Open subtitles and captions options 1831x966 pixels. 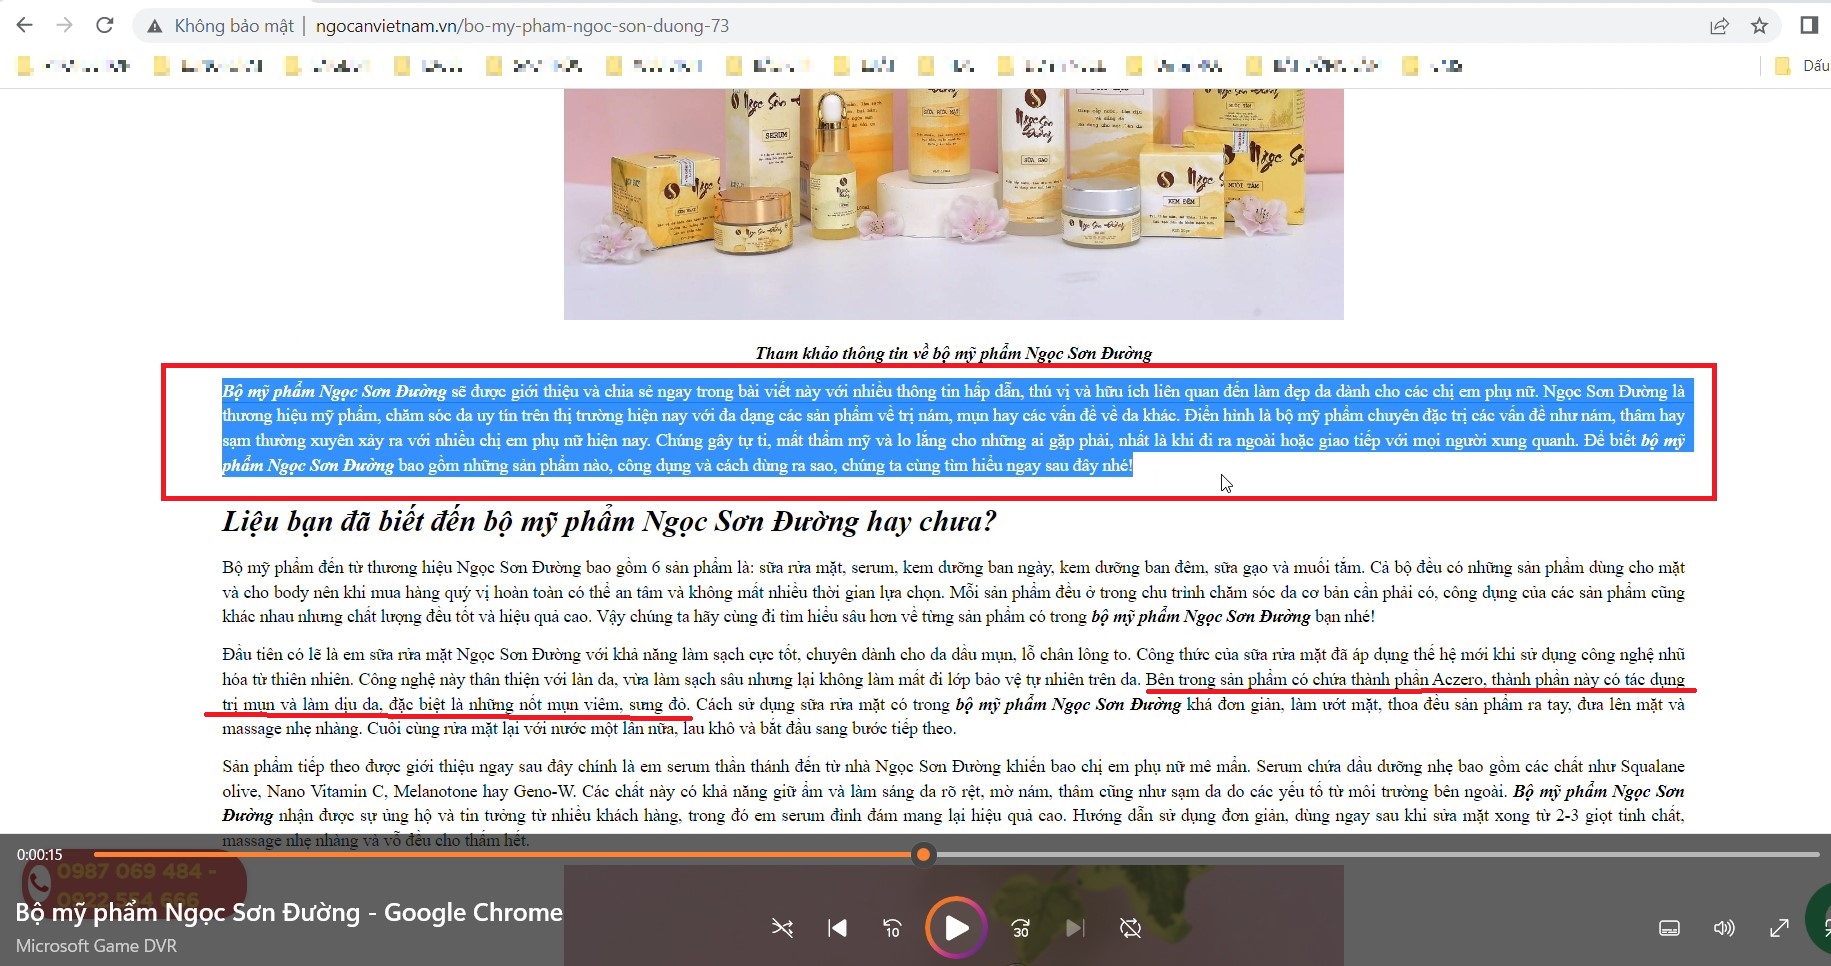[x=1669, y=929]
